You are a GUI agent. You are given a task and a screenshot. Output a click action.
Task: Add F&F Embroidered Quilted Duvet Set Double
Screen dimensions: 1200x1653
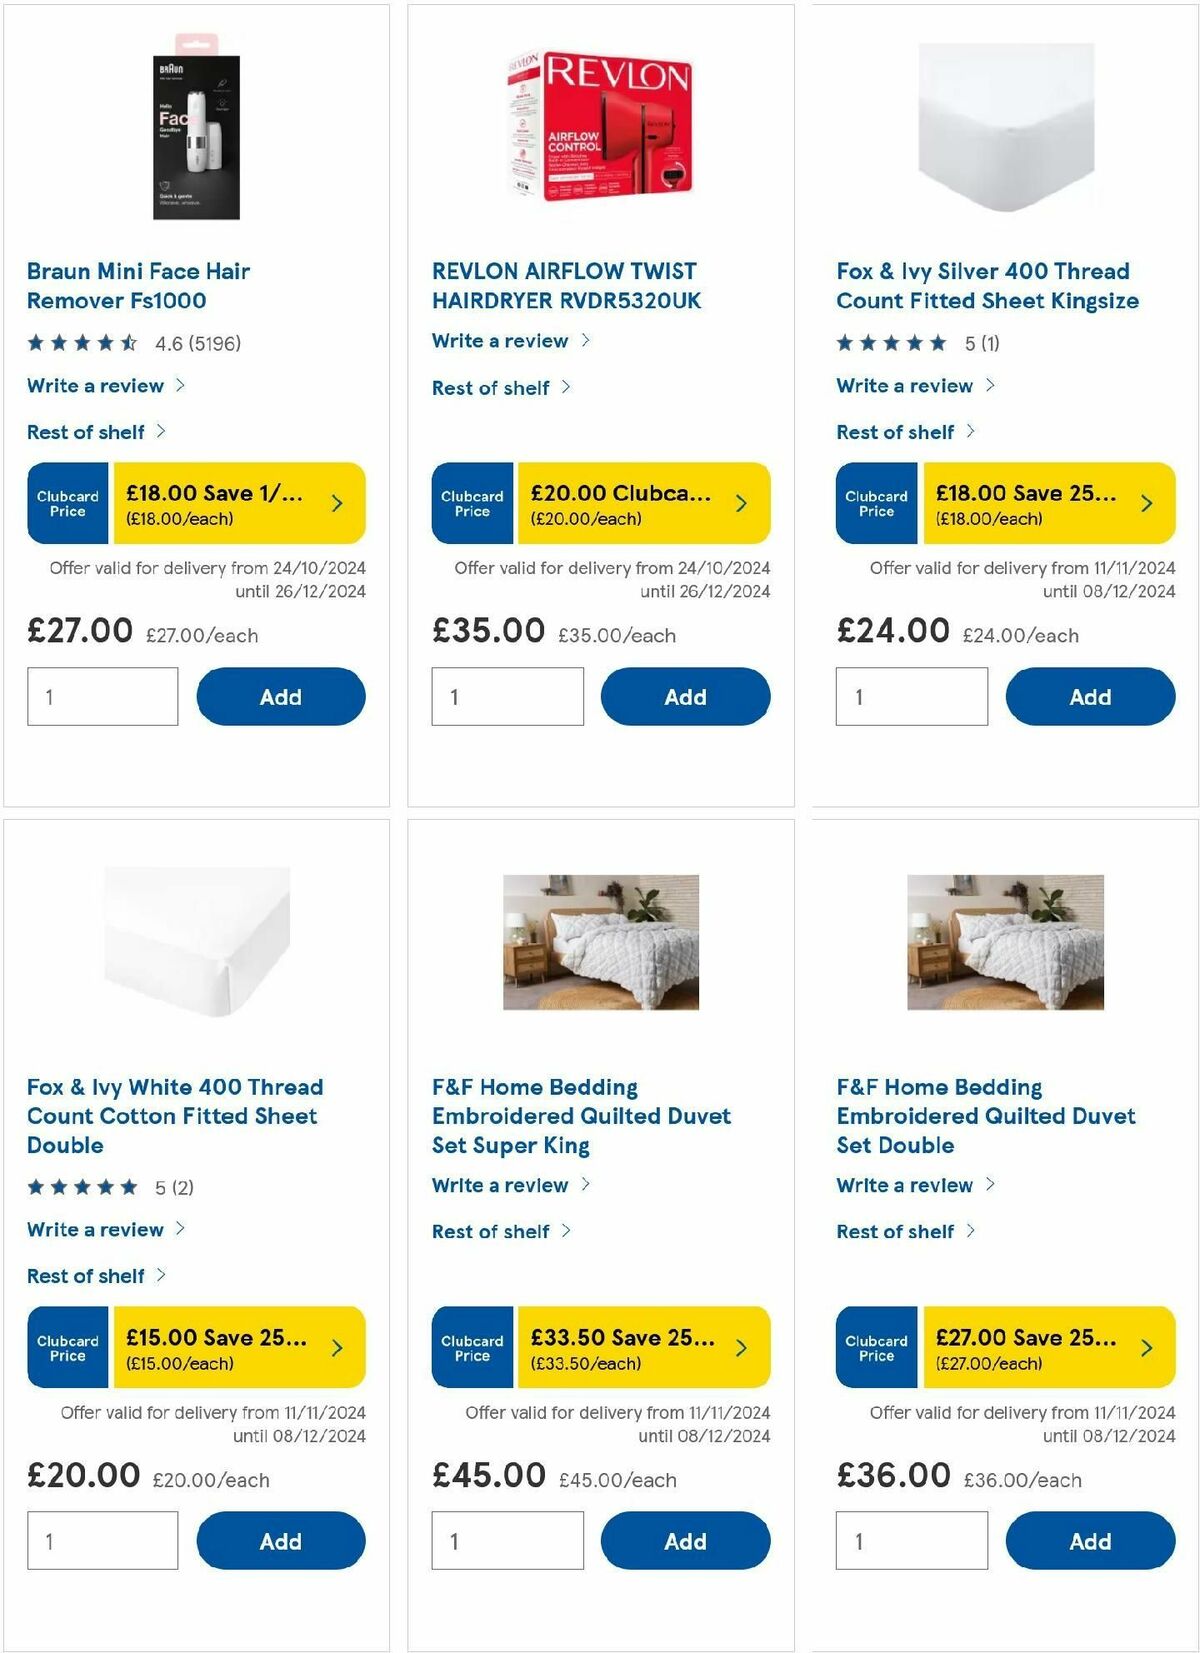pos(1090,1541)
